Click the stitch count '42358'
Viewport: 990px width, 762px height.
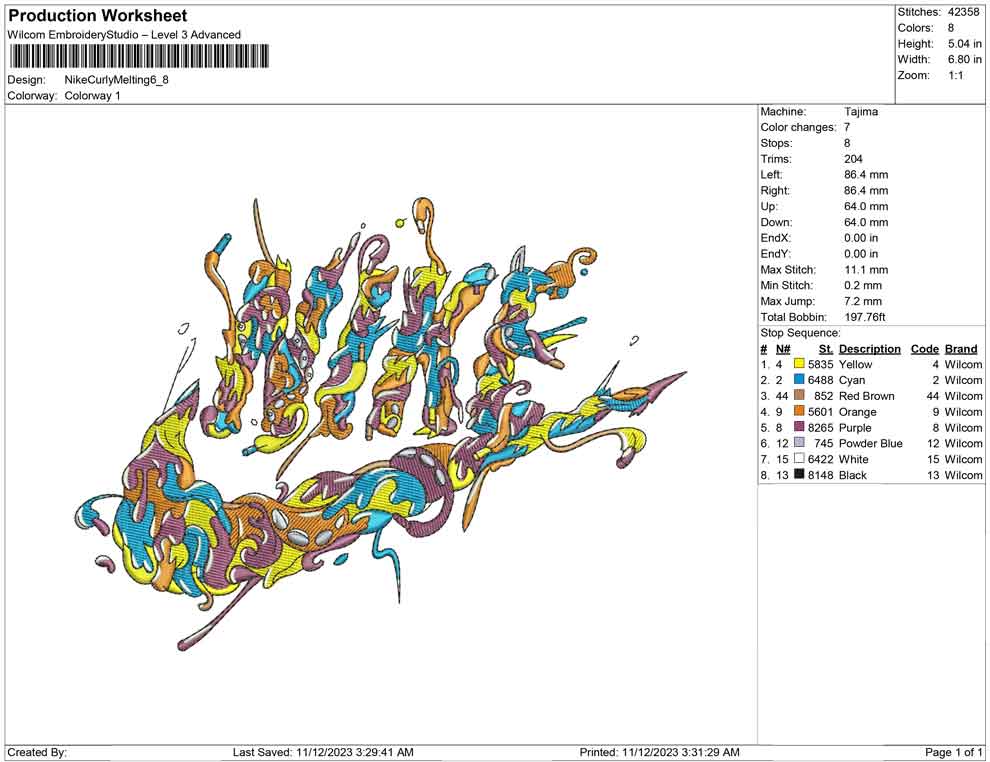(x=963, y=12)
